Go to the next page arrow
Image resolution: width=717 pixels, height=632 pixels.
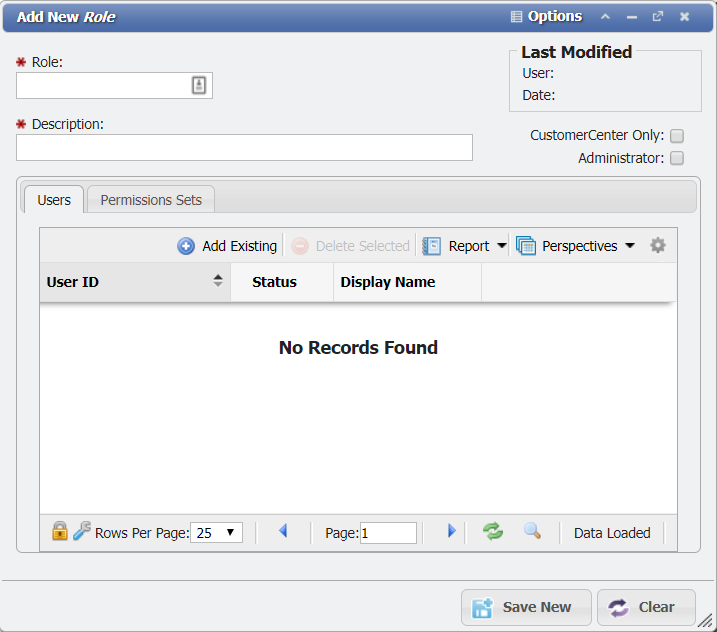click(451, 532)
